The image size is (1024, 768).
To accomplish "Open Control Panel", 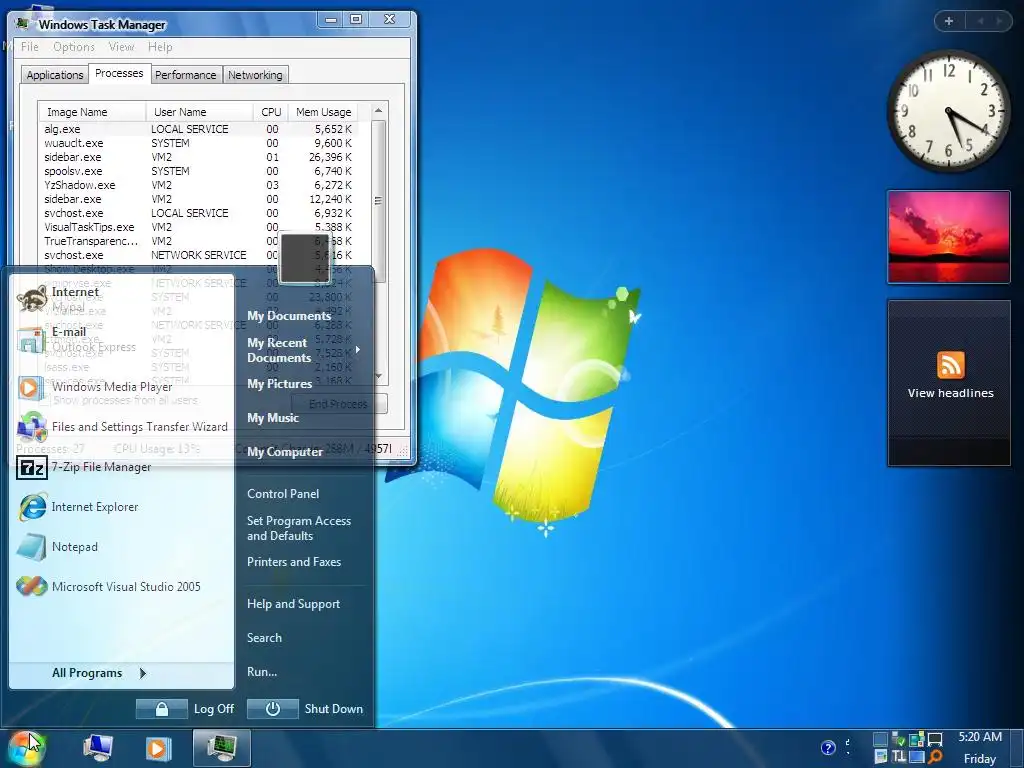I will (x=283, y=494).
